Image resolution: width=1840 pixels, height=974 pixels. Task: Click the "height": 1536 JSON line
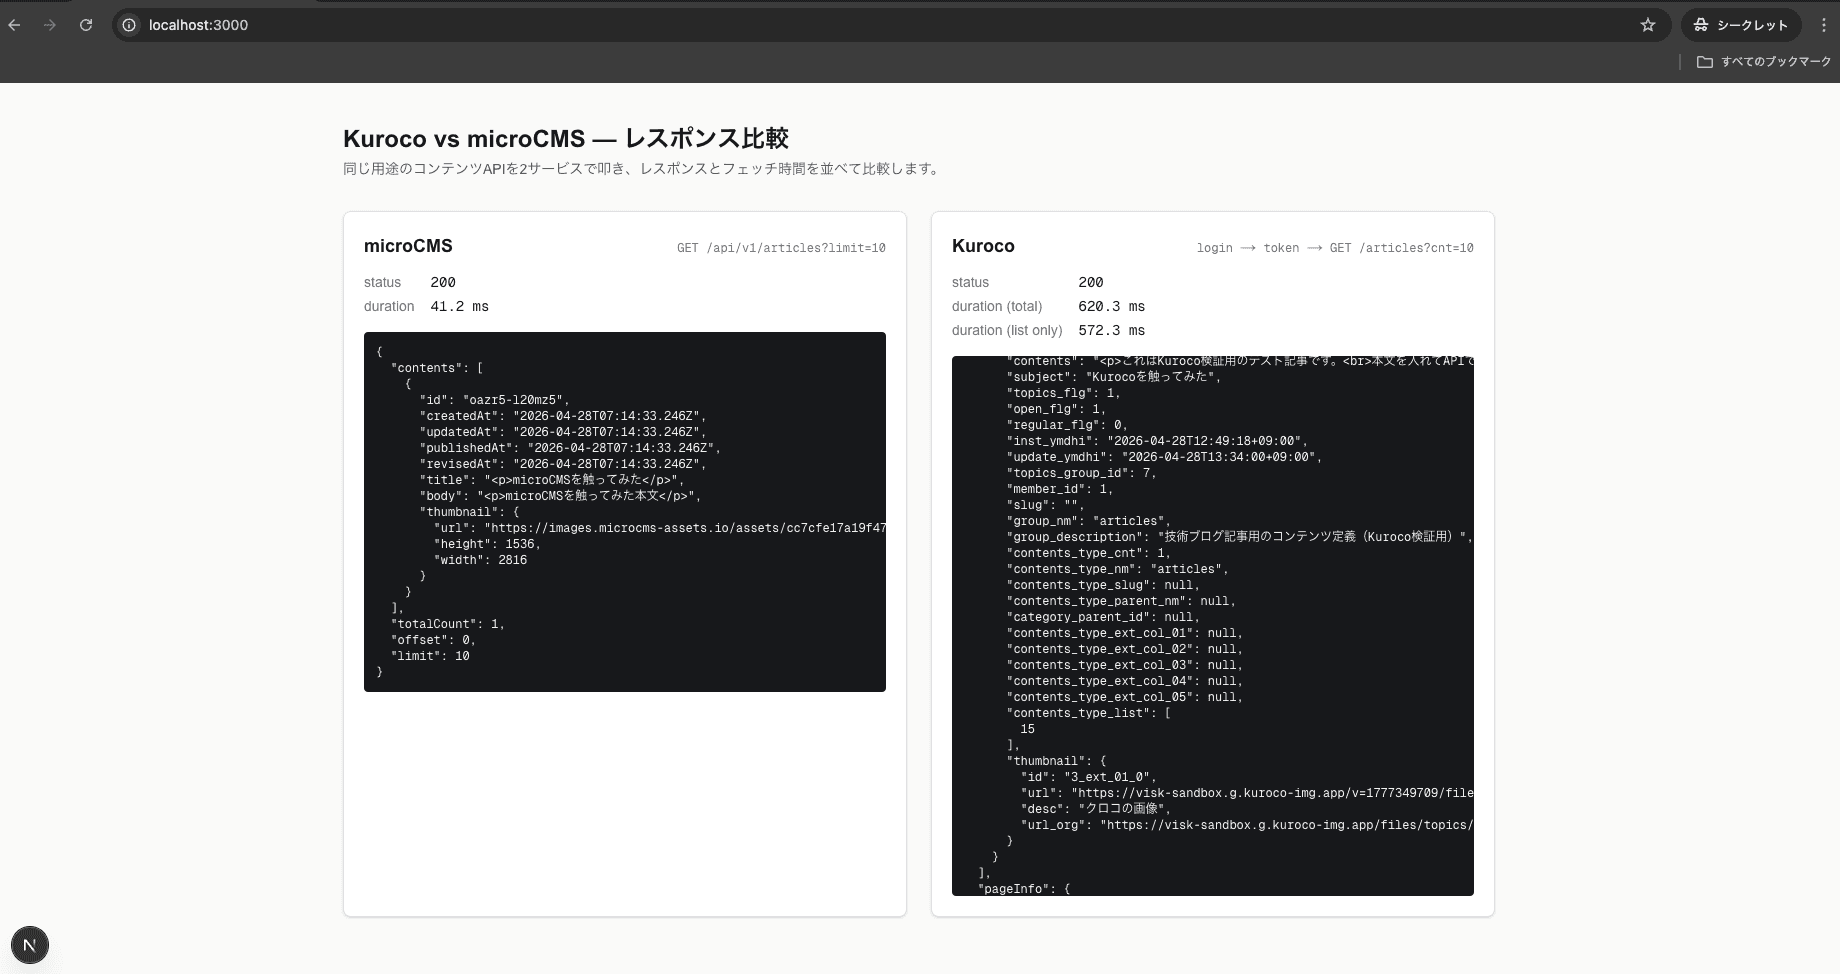point(487,544)
